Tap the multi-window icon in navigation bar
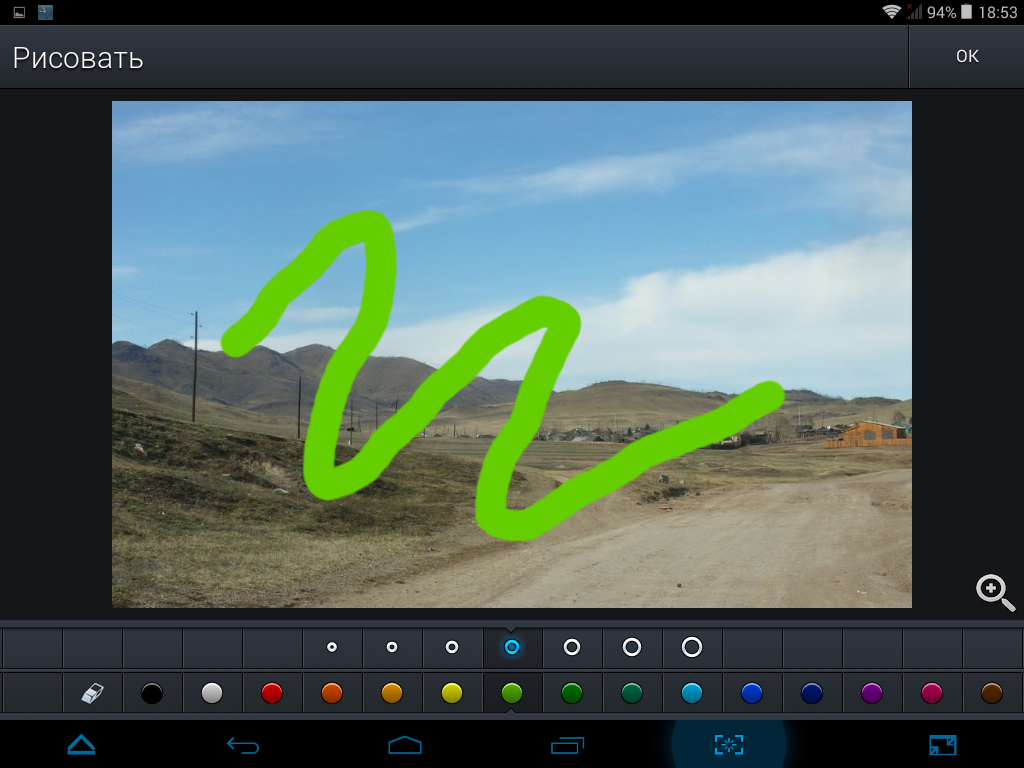This screenshot has height=768, width=1024. pos(942,744)
